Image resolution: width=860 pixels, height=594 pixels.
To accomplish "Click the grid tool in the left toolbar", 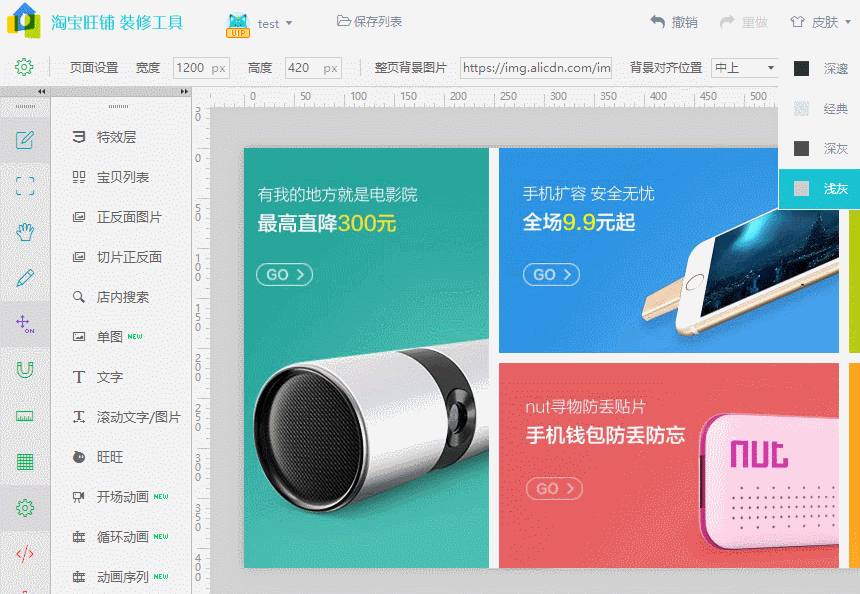I will 25,462.
